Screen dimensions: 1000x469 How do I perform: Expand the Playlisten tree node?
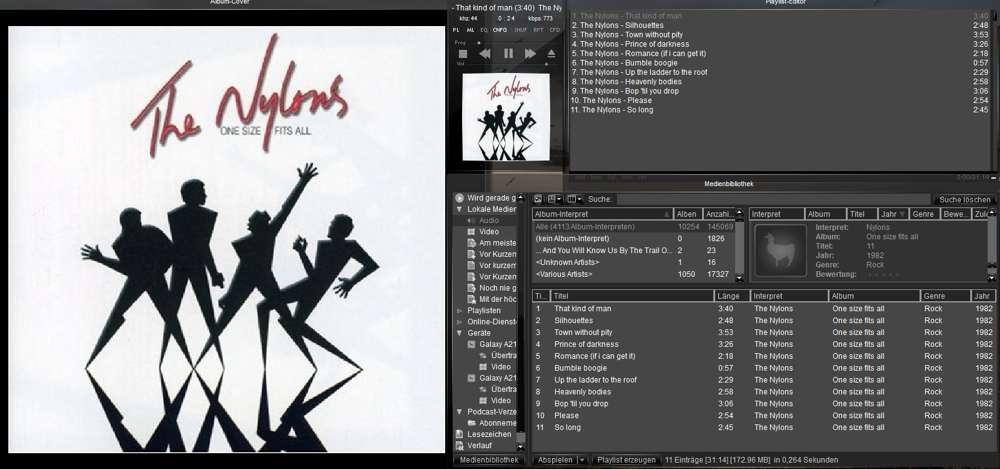tap(459, 311)
